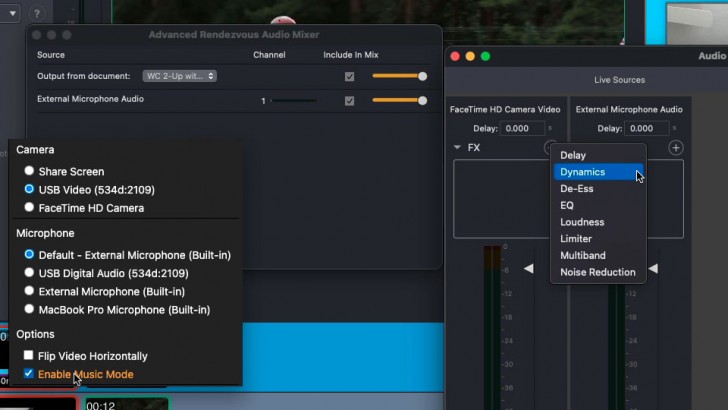
Task: Select MacBook Pro Microphone (Built-in)
Action: tap(29, 309)
